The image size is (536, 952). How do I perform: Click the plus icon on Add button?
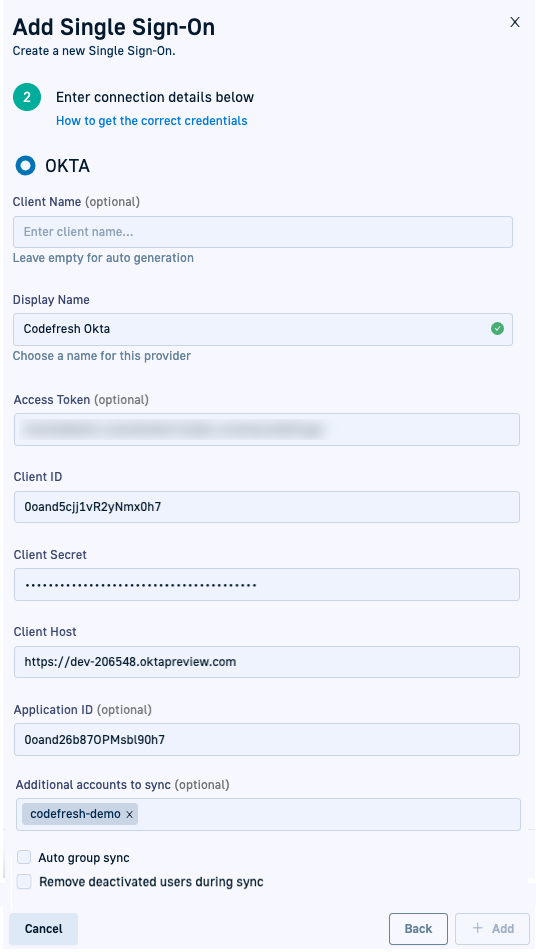click(478, 928)
